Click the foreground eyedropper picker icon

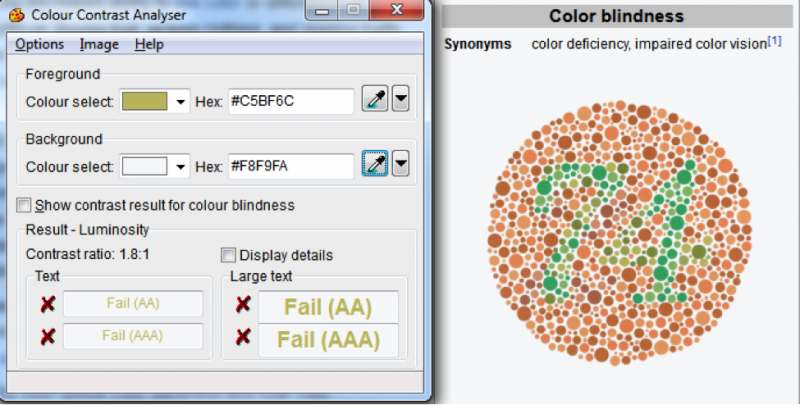coord(374,101)
